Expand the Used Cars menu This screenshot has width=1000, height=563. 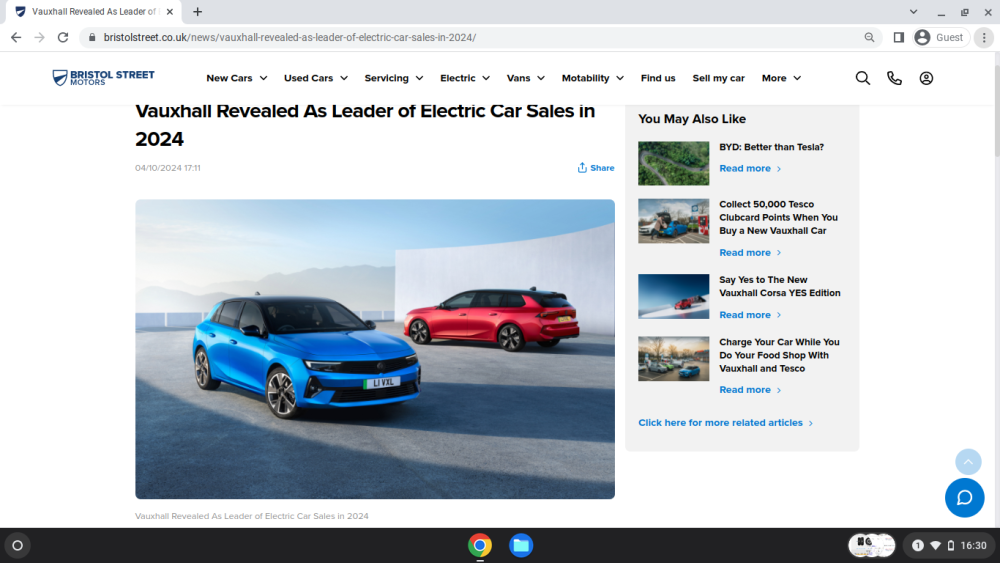(x=316, y=78)
